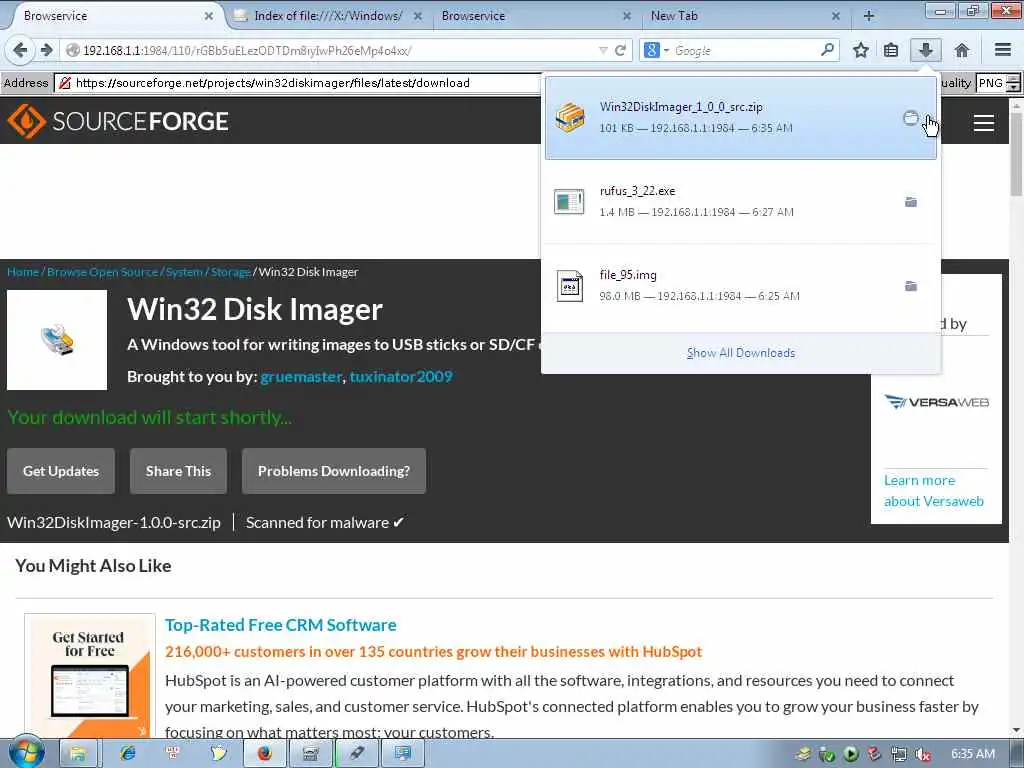Open the PNG quality selector stepper
This screenshot has height=768, width=1024.
[x=1013, y=83]
